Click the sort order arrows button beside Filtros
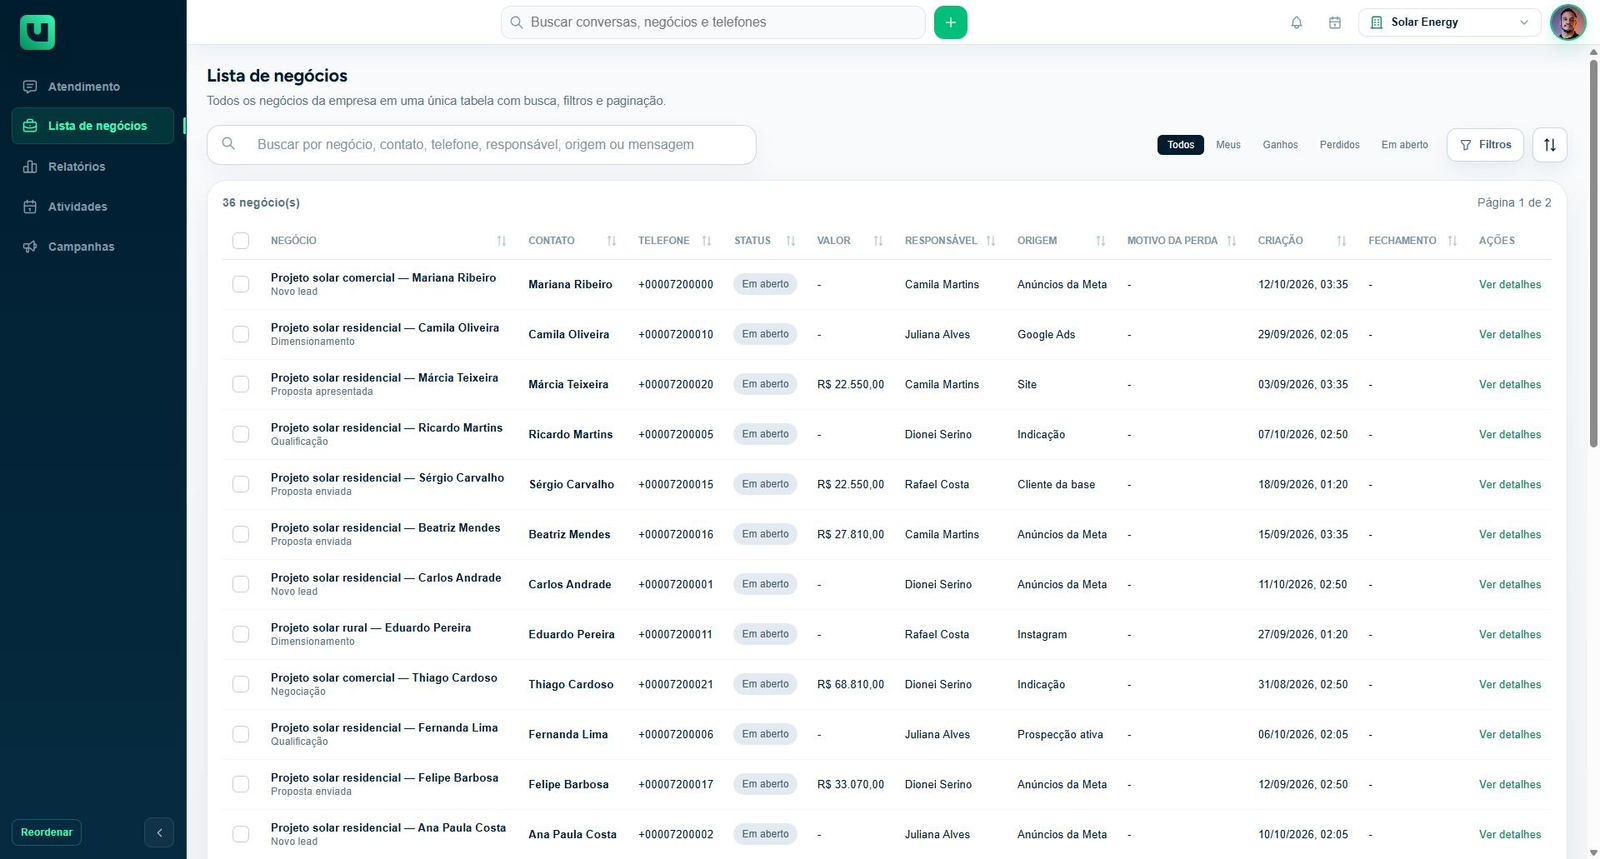Image resolution: width=1600 pixels, height=859 pixels. (x=1549, y=145)
